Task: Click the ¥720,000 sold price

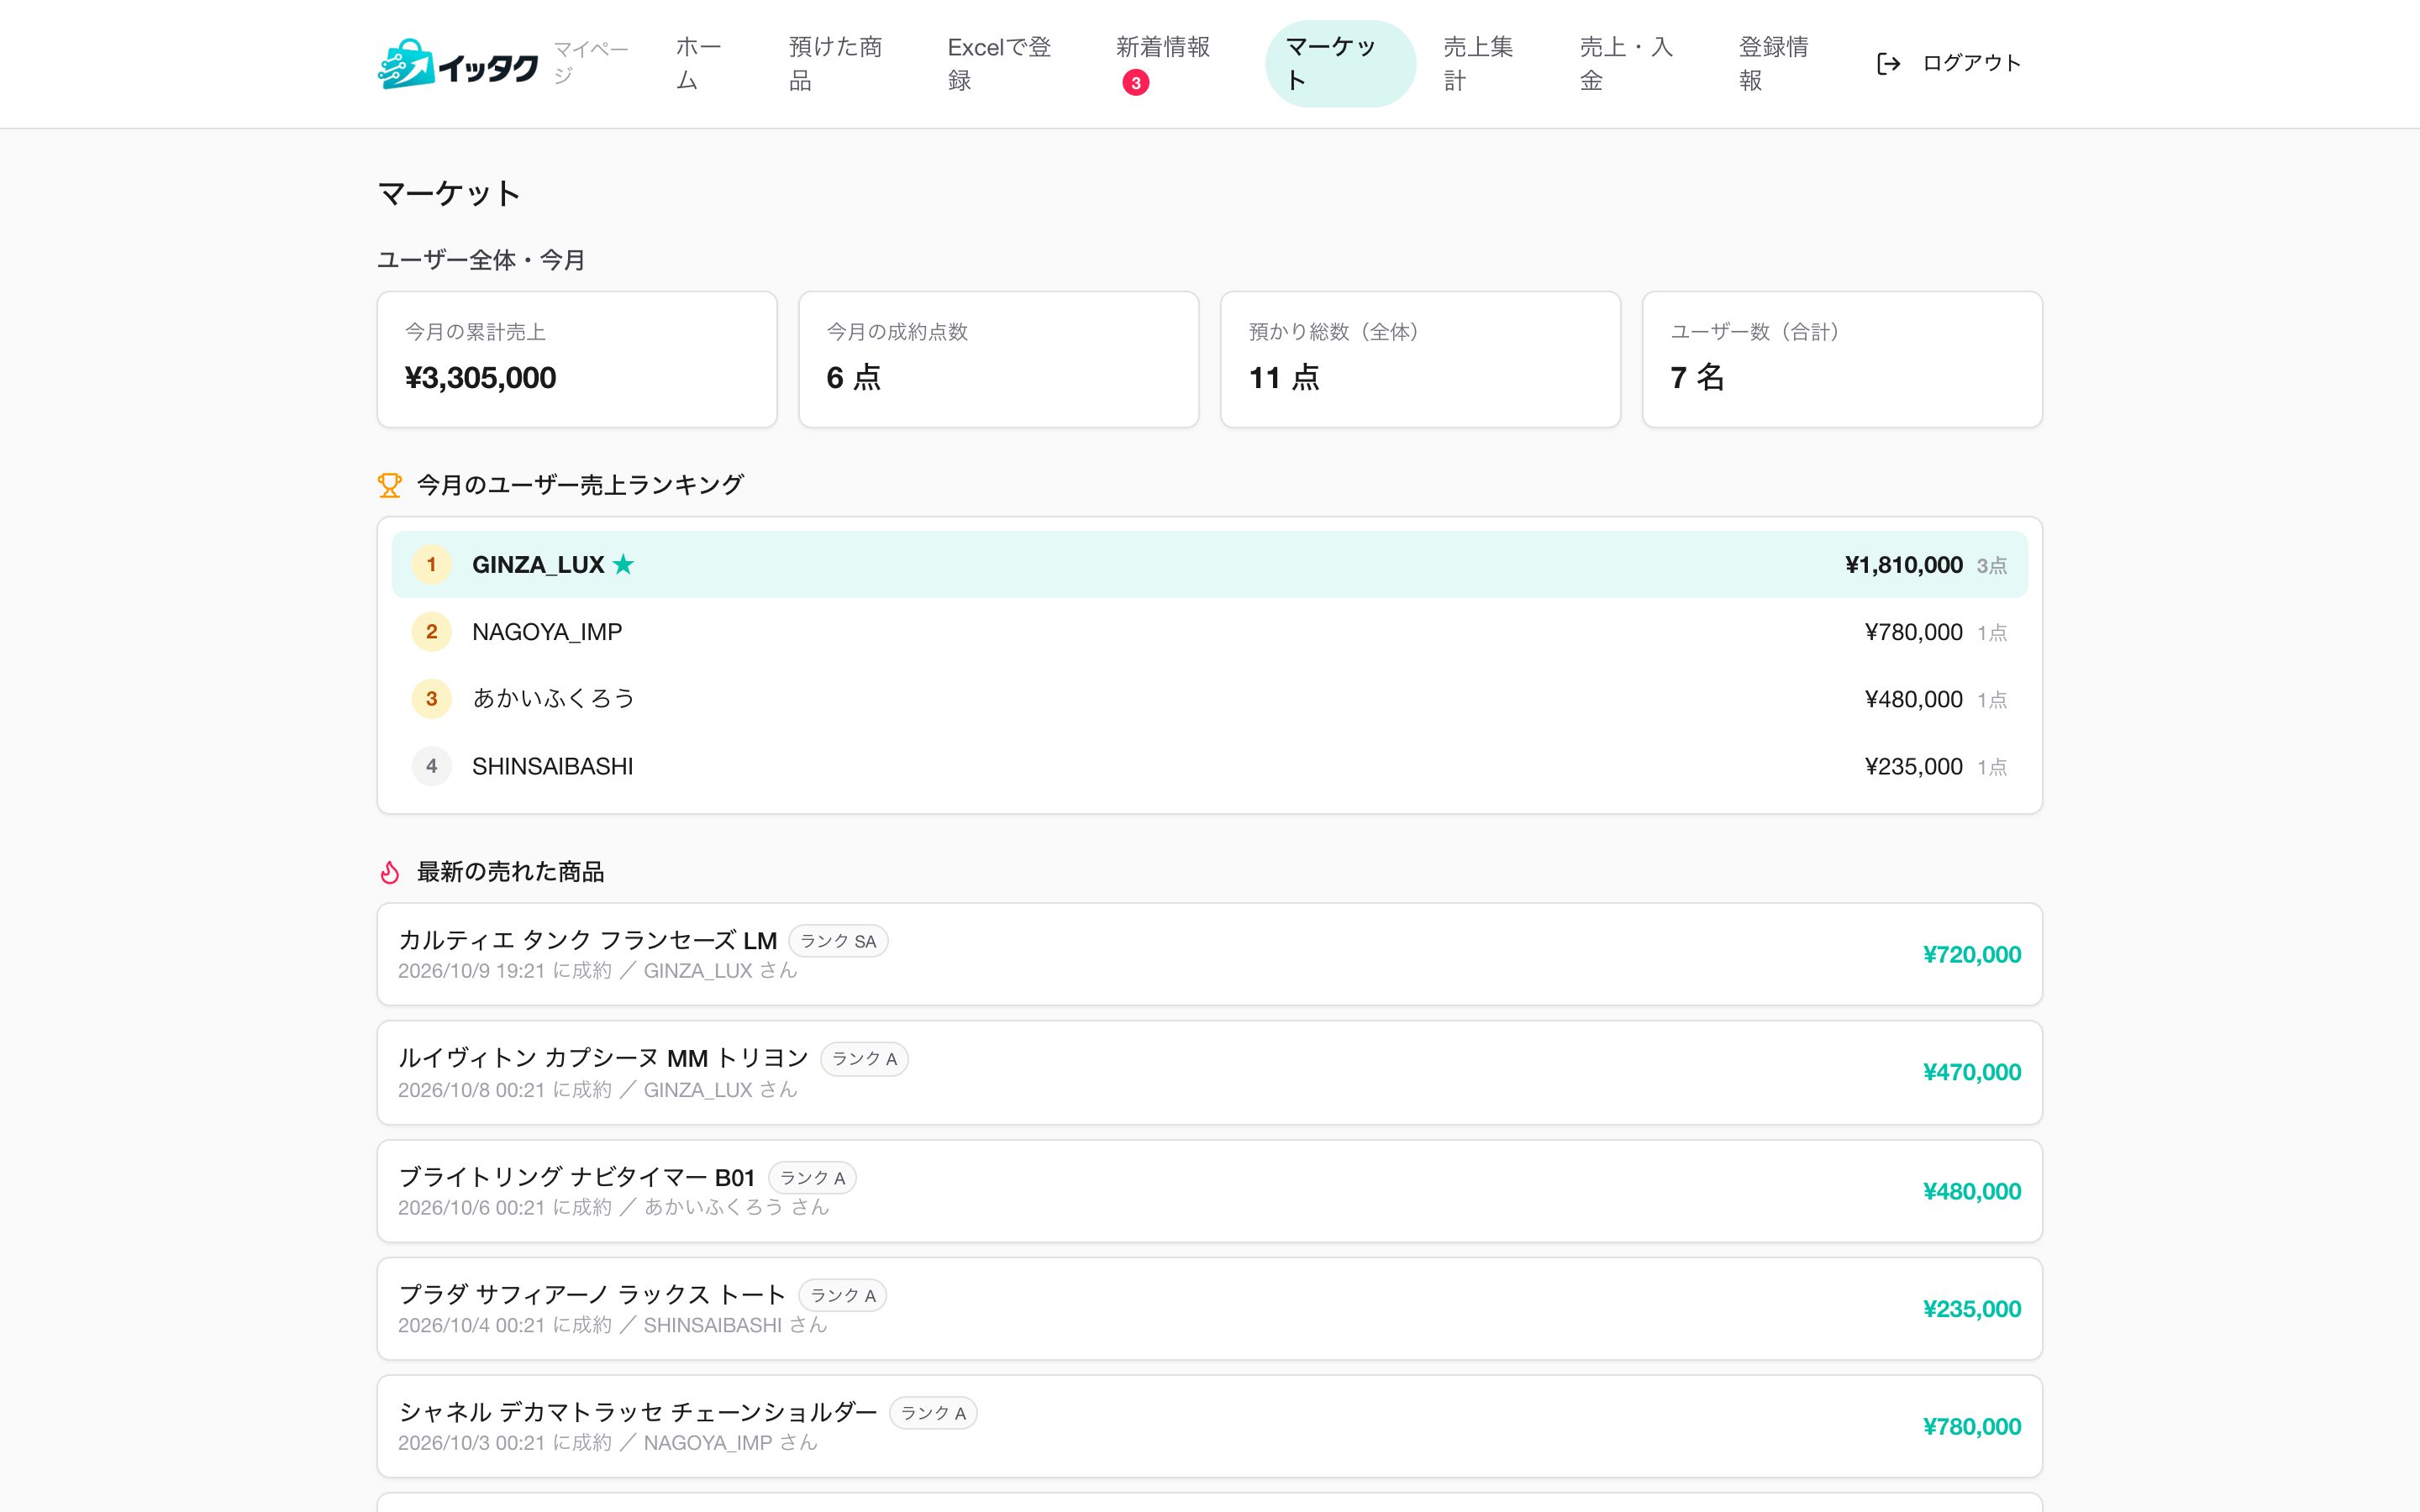Action: [x=1971, y=954]
